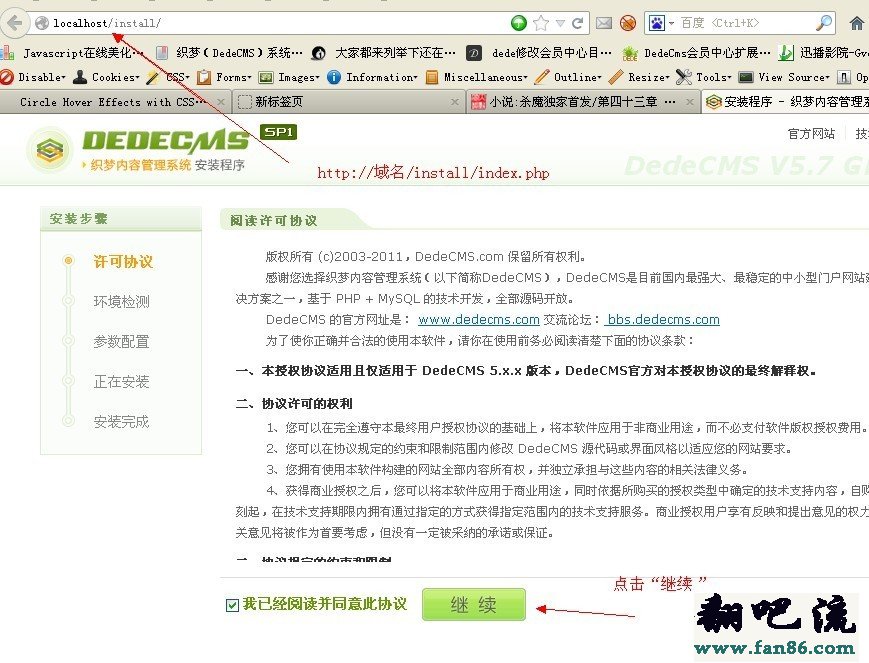Click the 安装步骤 sidebar heading

(x=79, y=219)
